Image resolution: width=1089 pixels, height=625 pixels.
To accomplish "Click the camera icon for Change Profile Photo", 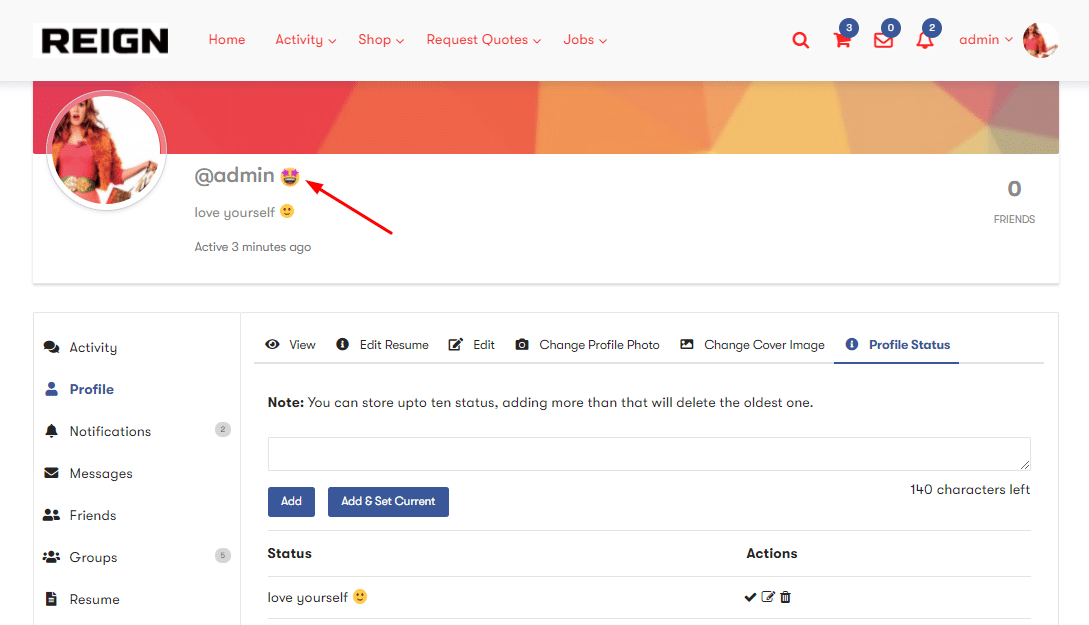I will click(x=522, y=344).
